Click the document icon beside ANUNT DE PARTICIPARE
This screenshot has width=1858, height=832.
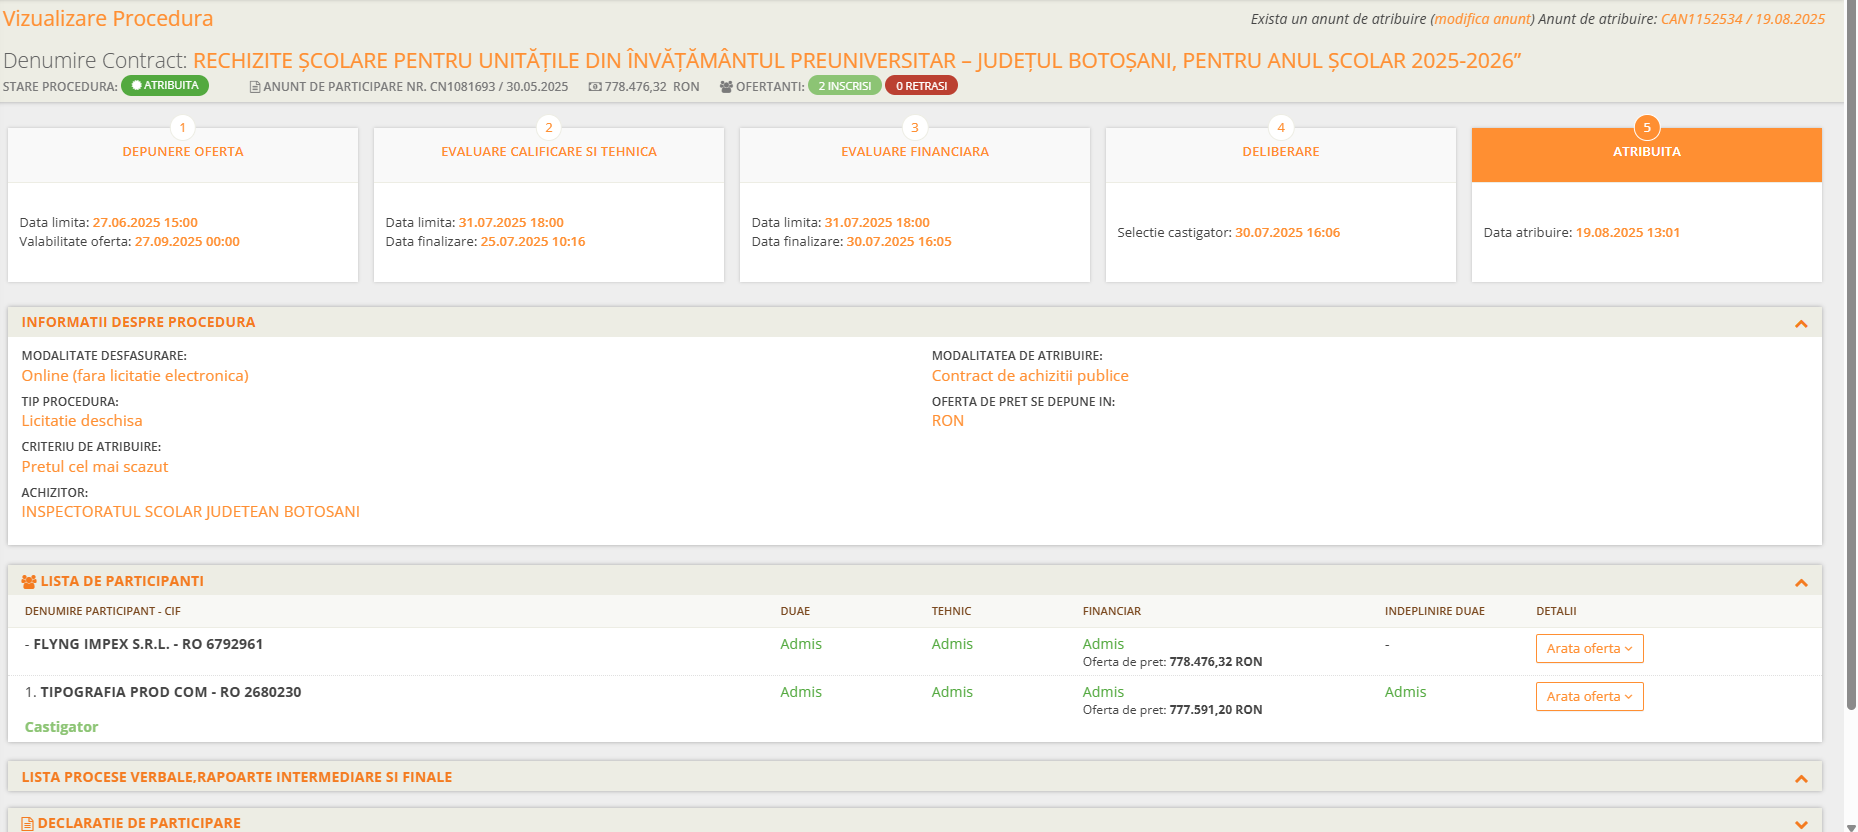[255, 87]
